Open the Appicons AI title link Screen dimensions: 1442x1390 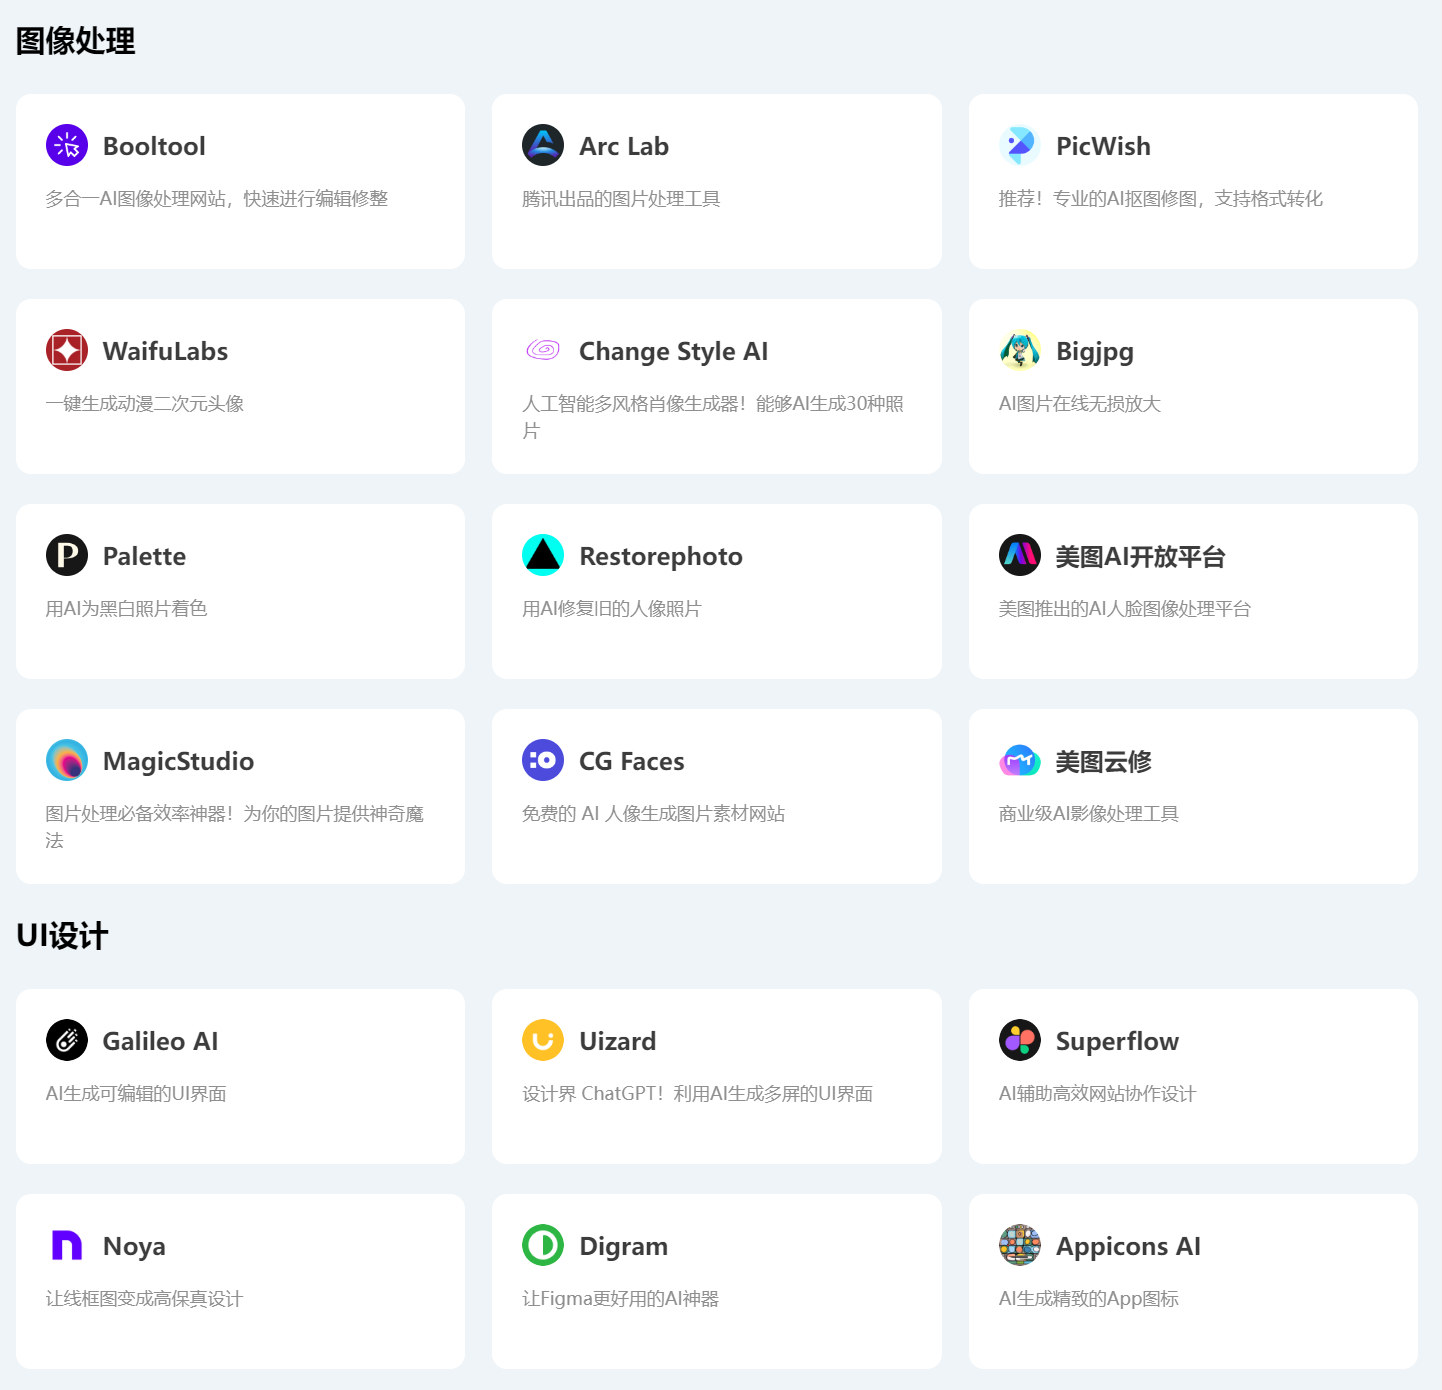pos(1128,1246)
